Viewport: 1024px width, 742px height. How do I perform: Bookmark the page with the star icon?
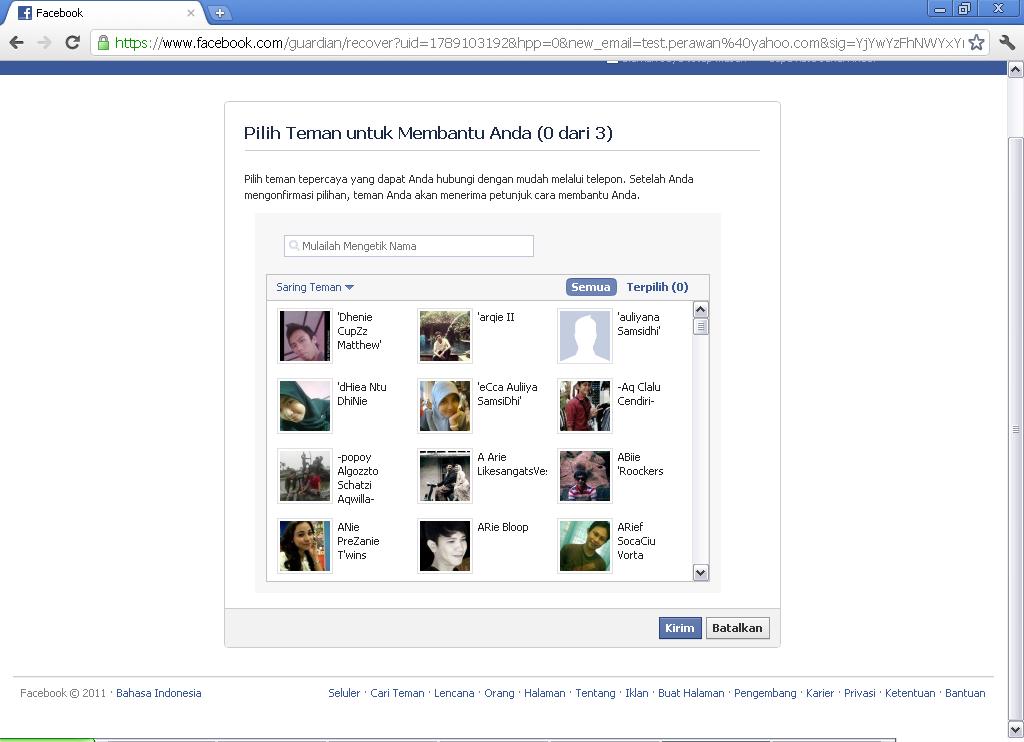(x=976, y=43)
